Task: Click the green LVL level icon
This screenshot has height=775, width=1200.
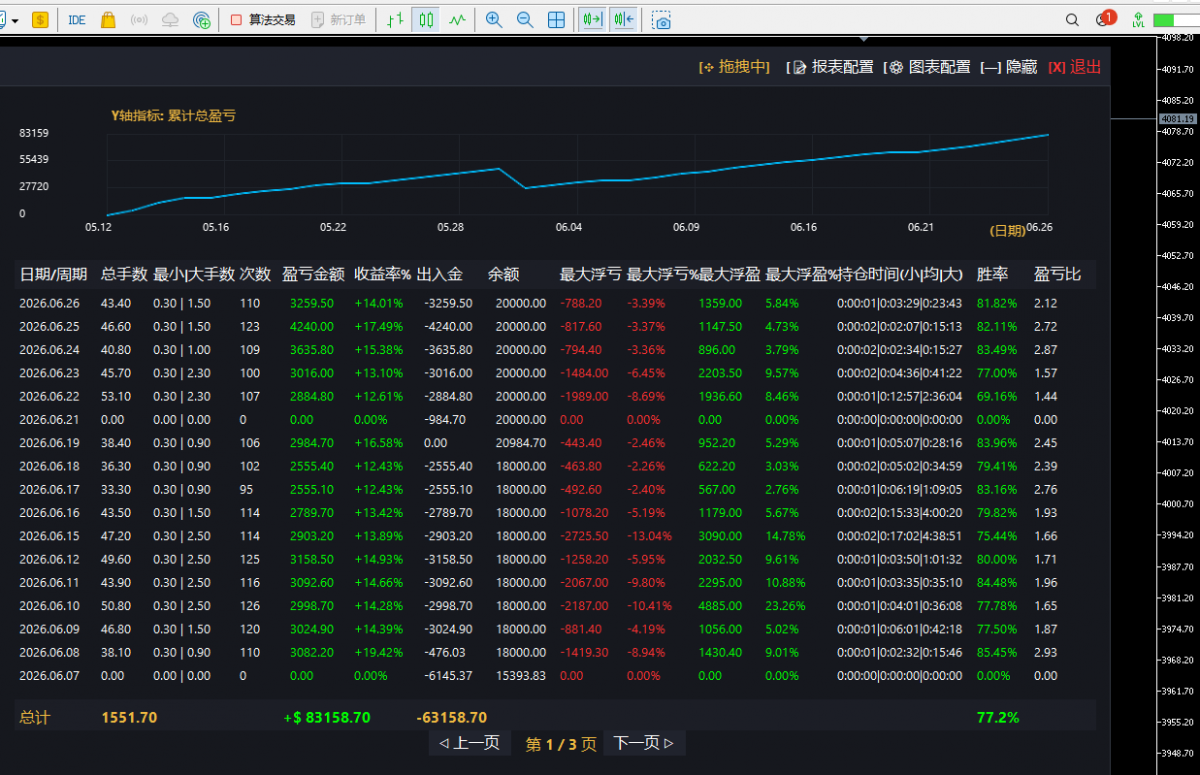Action: [x=1137, y=19]
